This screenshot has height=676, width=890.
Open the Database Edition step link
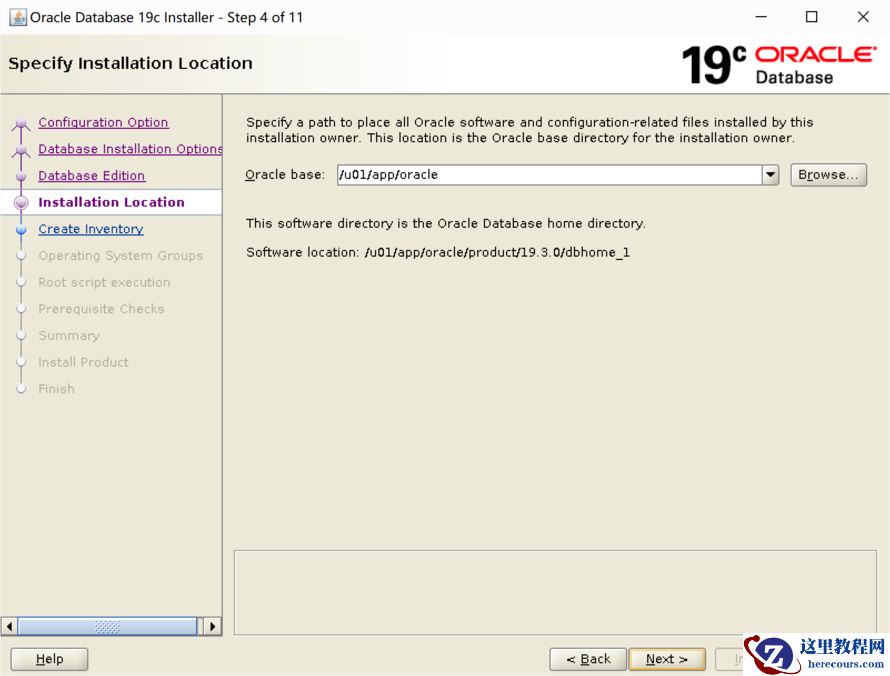[91, 175]
